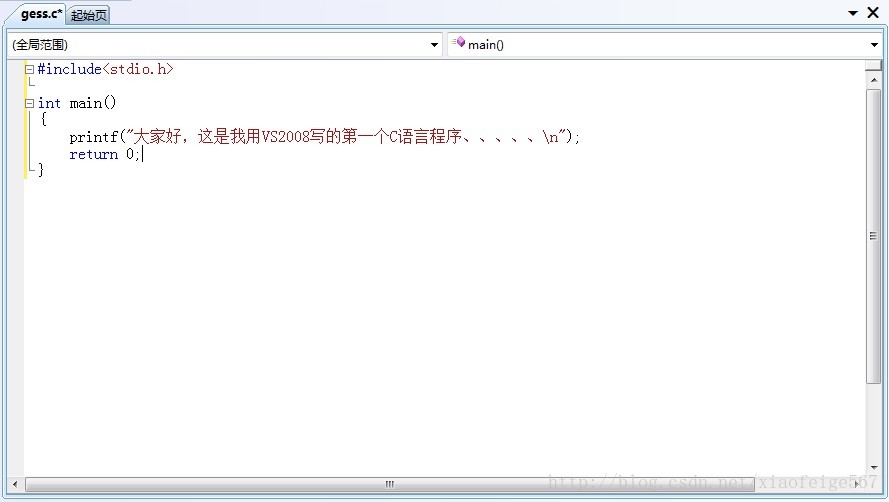Switch to the gess.c* editor tab
889x502 pixels.
(x=40, y=14)
